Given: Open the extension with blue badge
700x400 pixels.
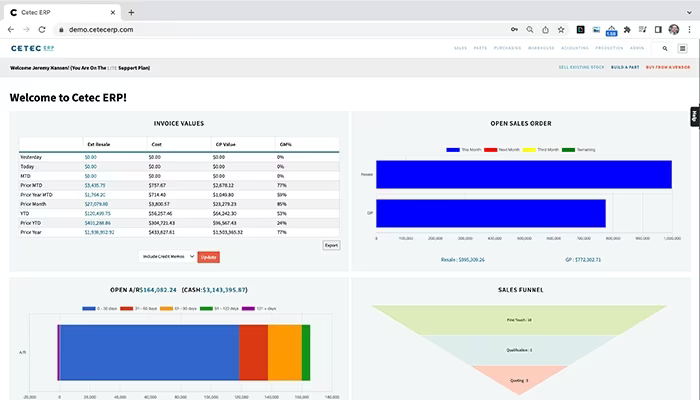Looking at the screenshot, I should (611, 30).
